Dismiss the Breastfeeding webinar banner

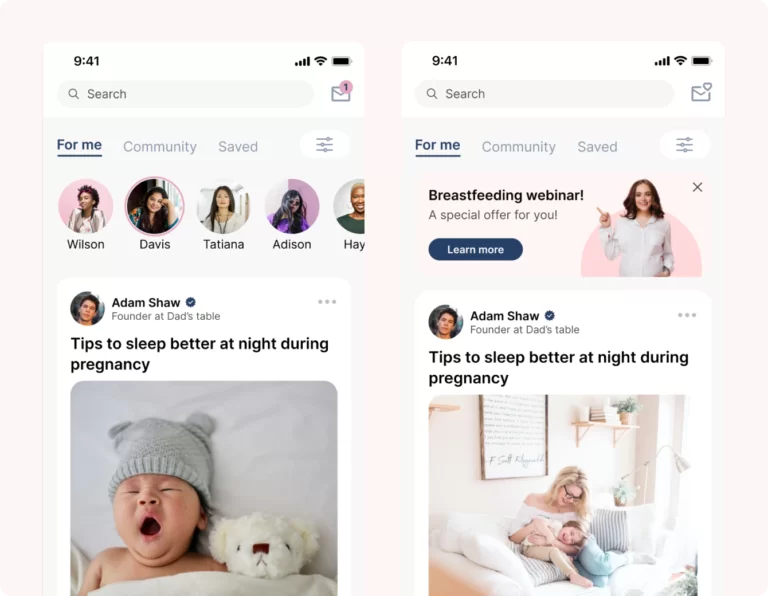pos(697,187)
